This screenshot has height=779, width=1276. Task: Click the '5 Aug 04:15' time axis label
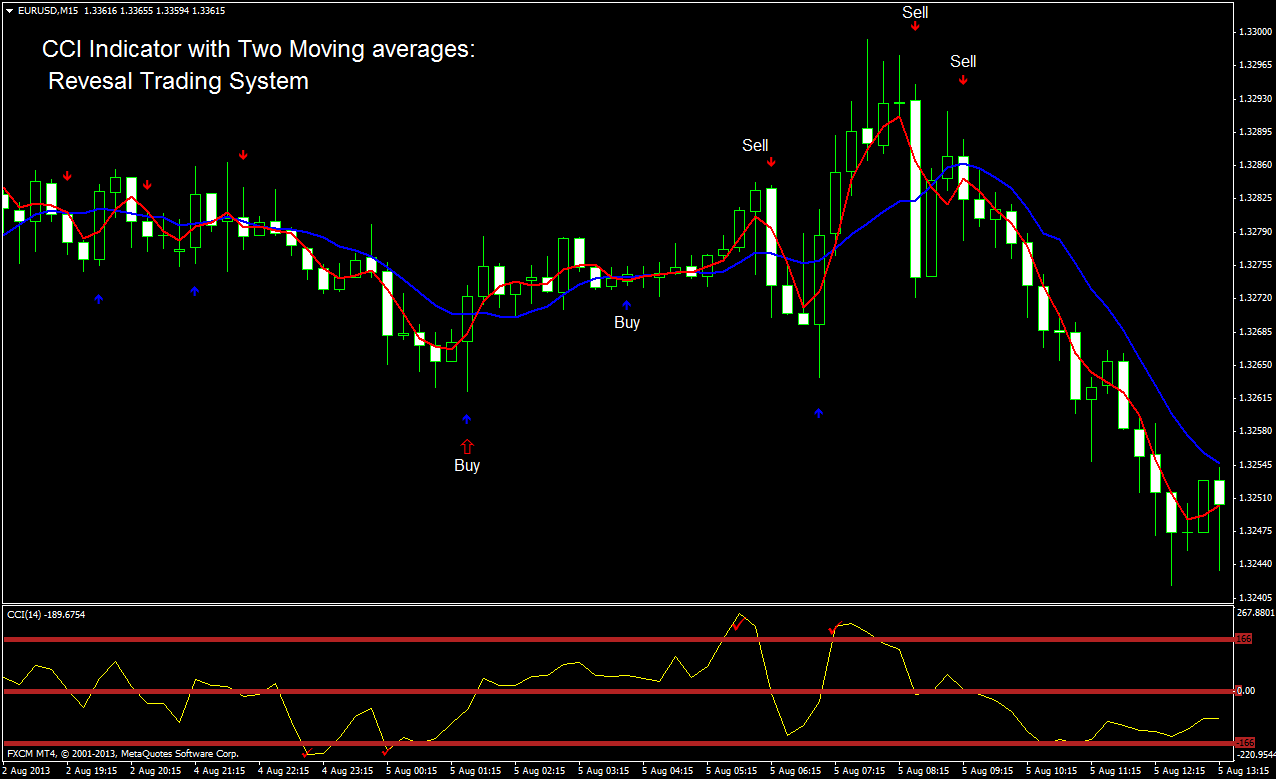(x=669, y=772)
